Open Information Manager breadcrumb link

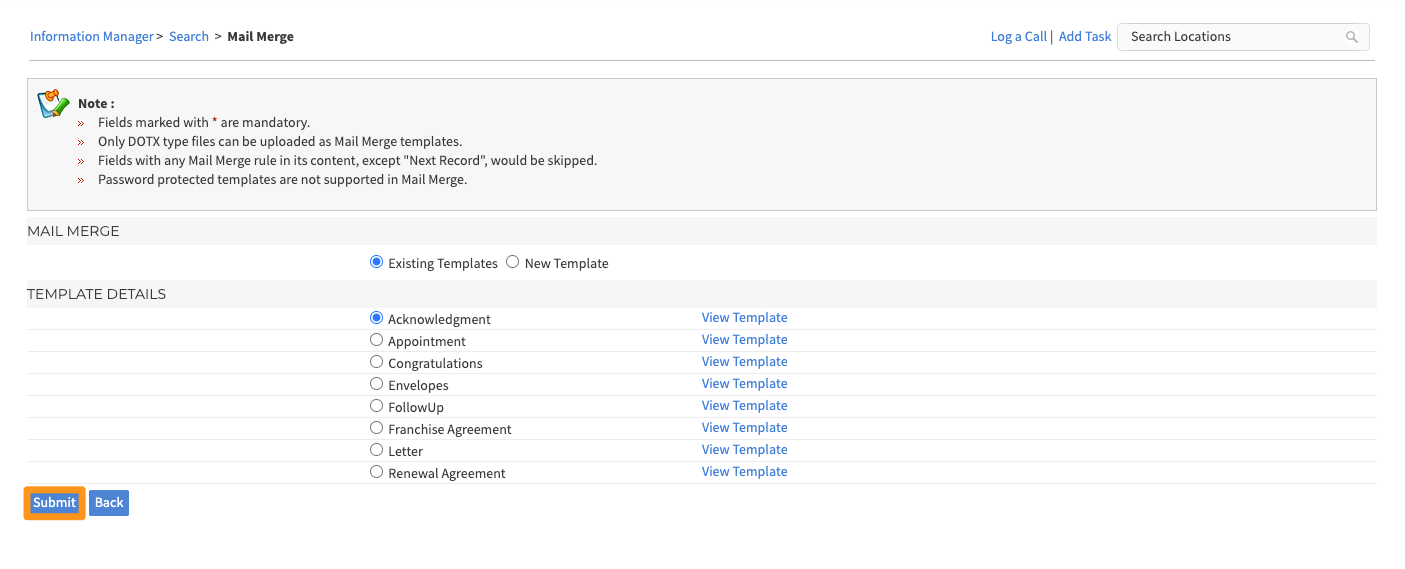[92, 37]
